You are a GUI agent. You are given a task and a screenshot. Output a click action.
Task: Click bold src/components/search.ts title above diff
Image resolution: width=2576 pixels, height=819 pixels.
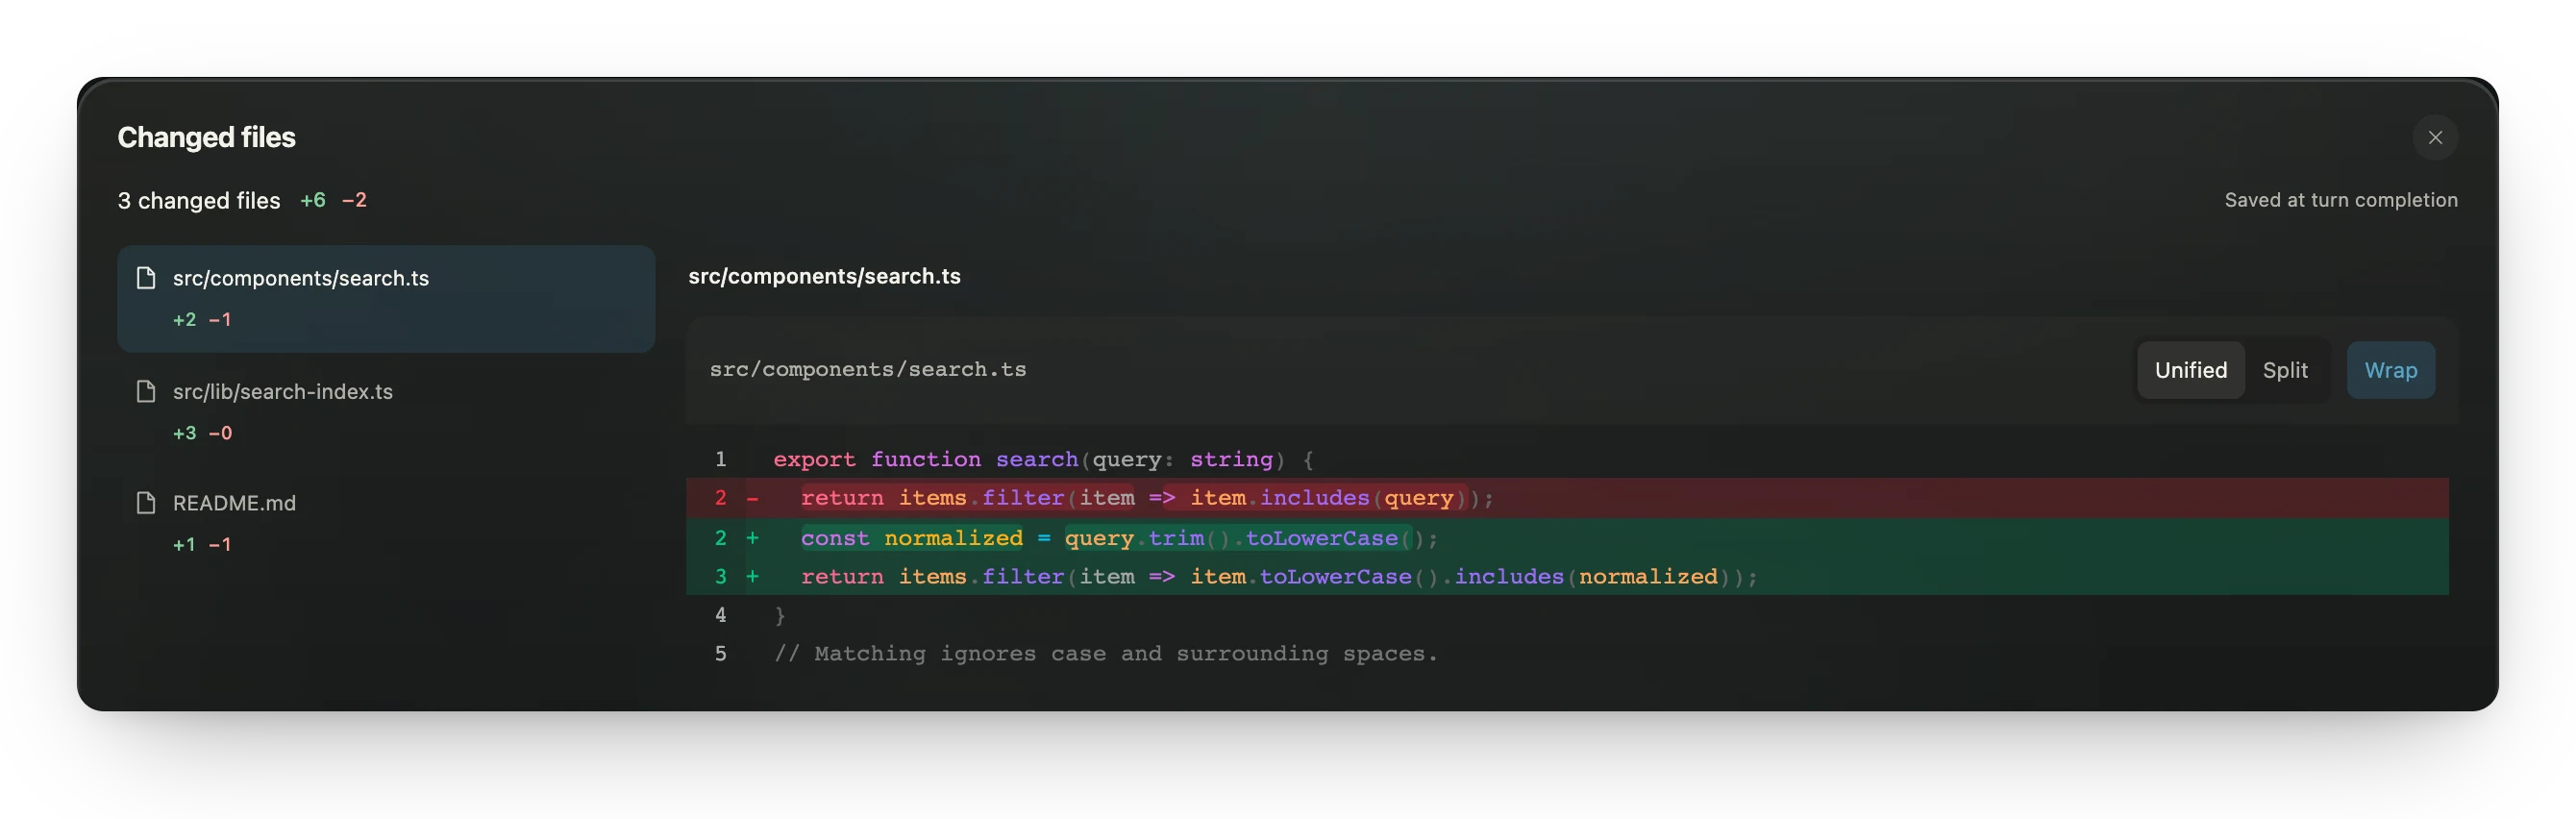point(824,276)
